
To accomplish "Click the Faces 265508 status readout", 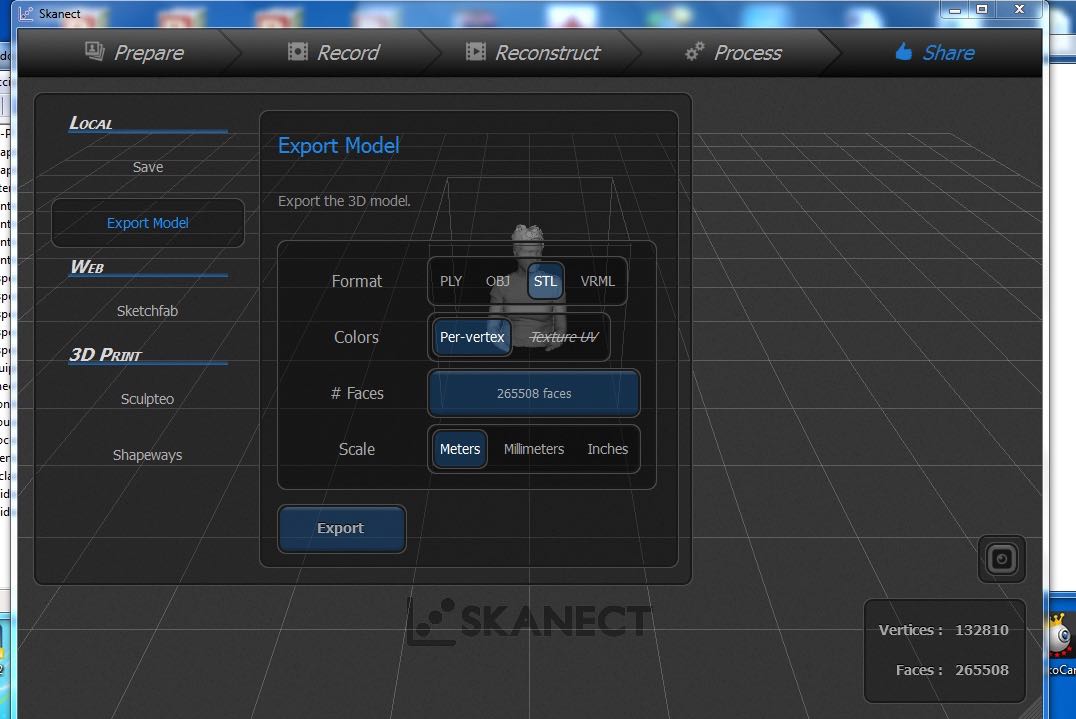I will click(952, 670).
